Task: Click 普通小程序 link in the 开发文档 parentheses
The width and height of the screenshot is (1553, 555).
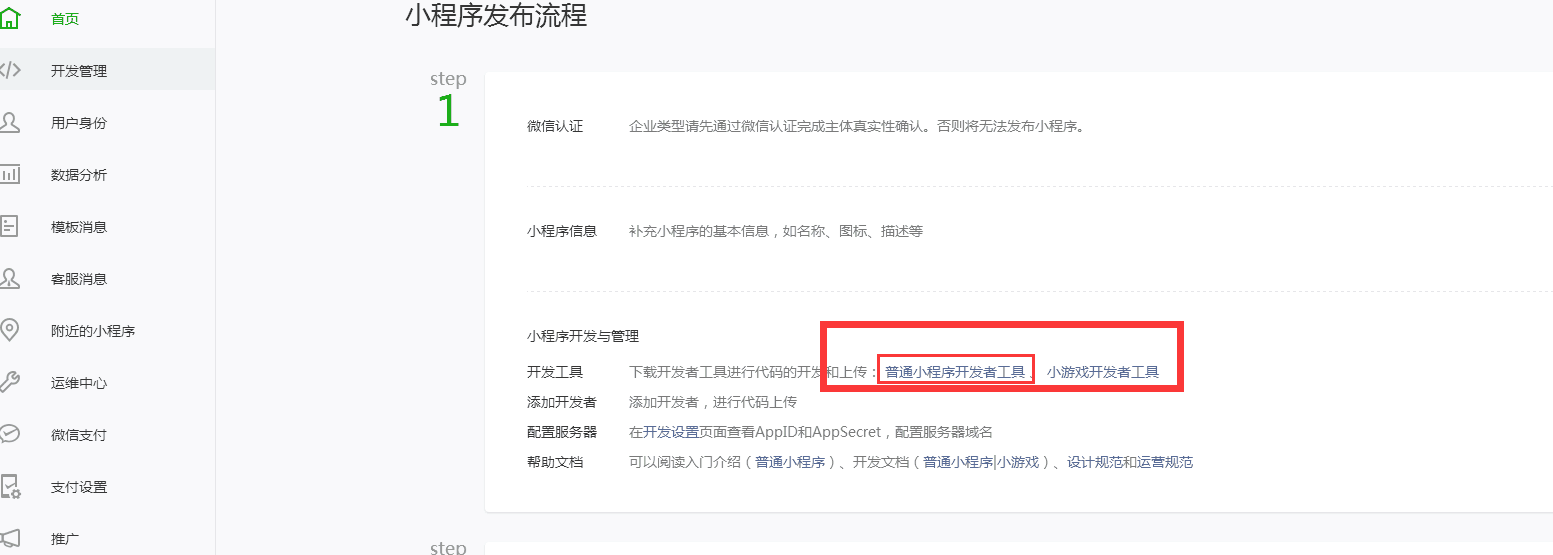Action: point(957,462)
